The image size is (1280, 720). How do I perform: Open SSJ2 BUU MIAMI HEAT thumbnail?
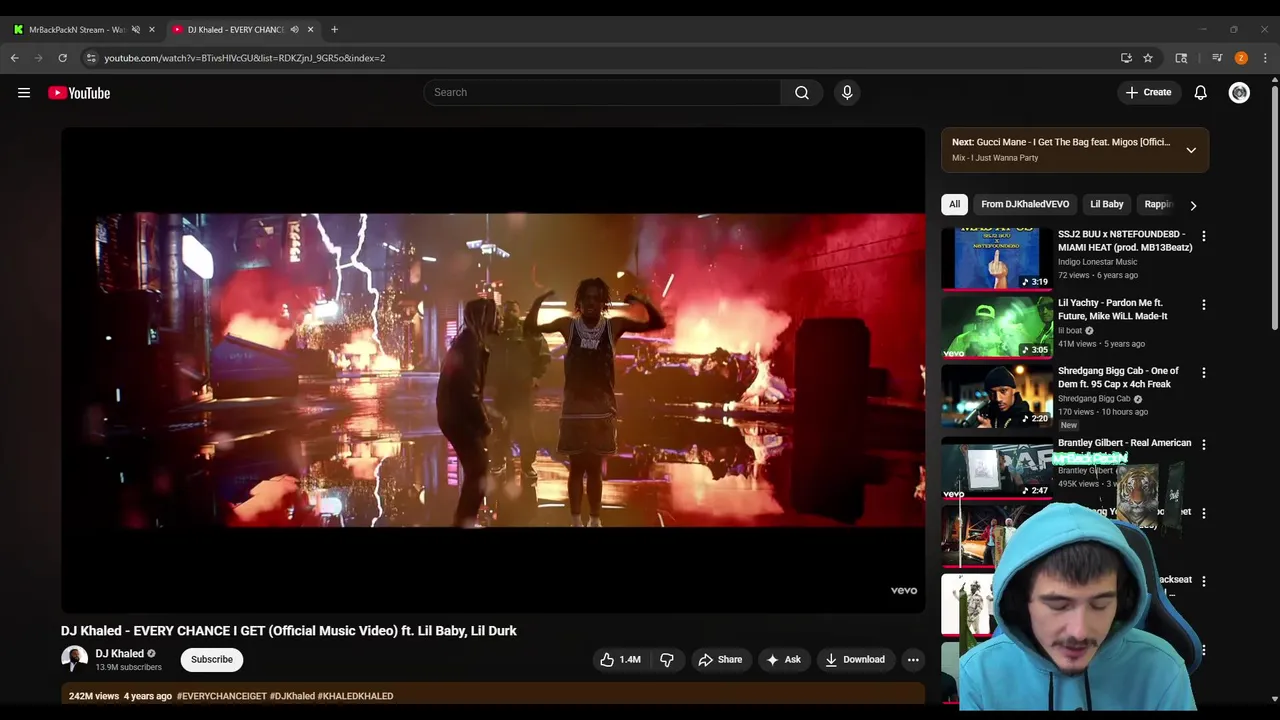[997, 258]
